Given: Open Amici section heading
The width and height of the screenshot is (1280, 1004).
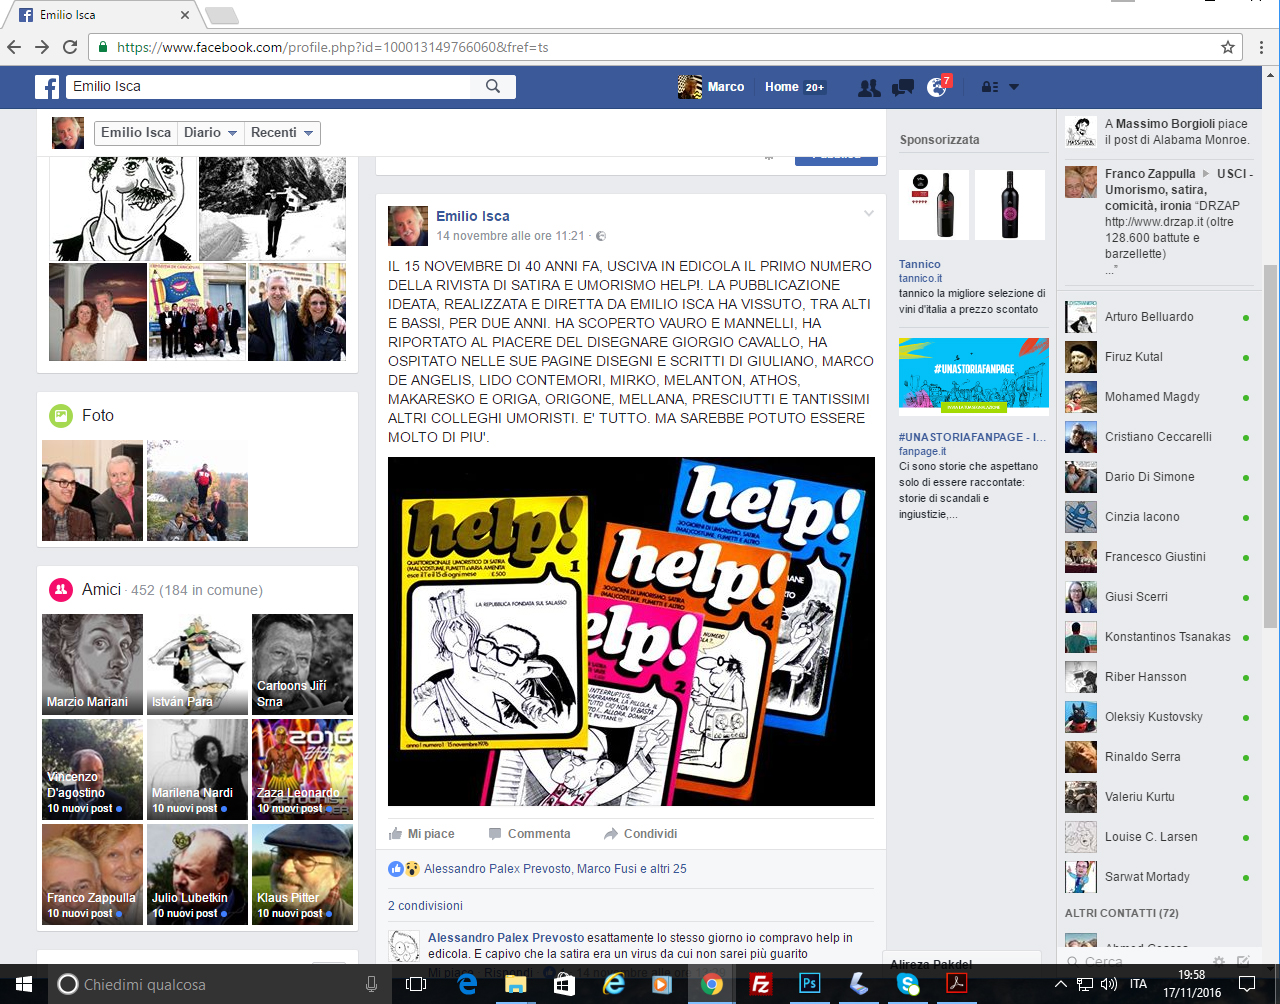Looking at the screenshot, I should click(x=101, y=590).
